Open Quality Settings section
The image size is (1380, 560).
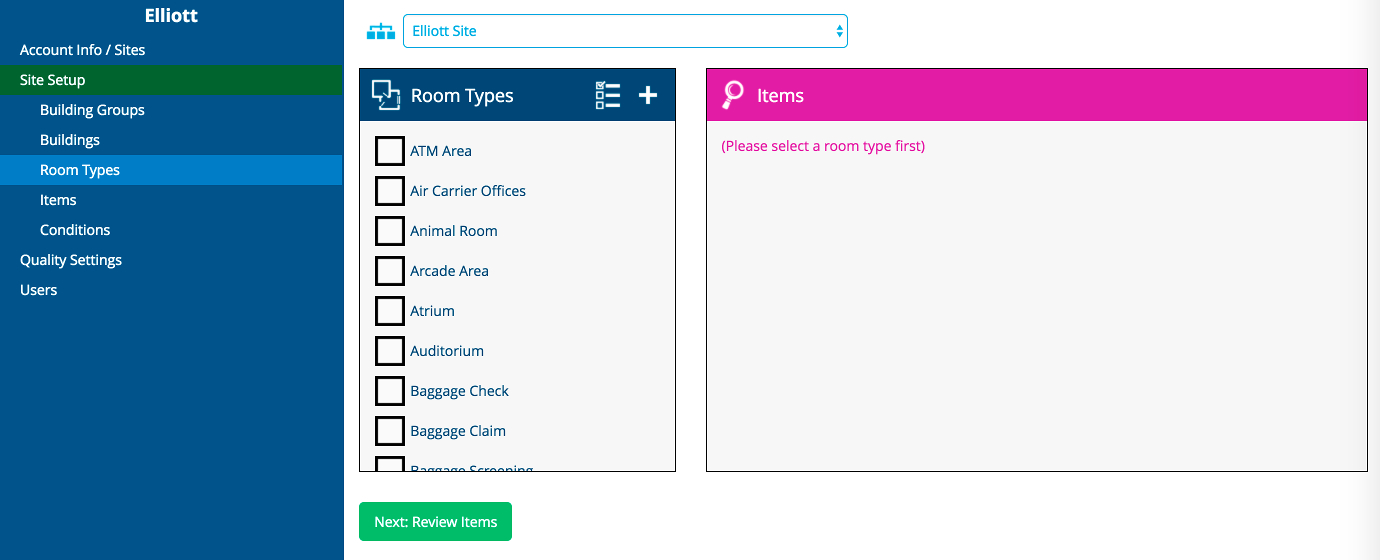(71, 260)
